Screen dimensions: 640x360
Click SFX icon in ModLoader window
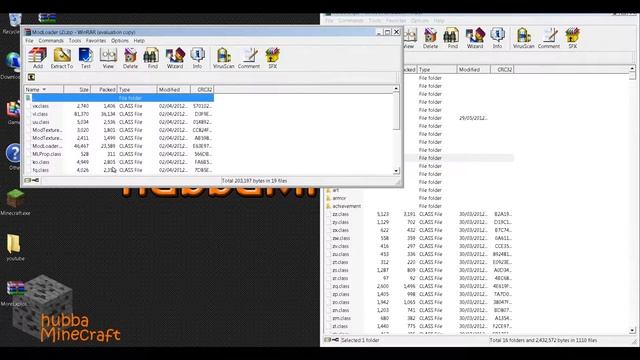[x=272, y=58]
